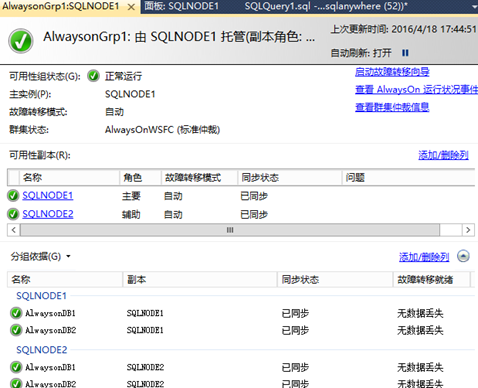478x388 pixels.
Task: Open the tab overflow dropdown arrow
Action: point(474,7)
